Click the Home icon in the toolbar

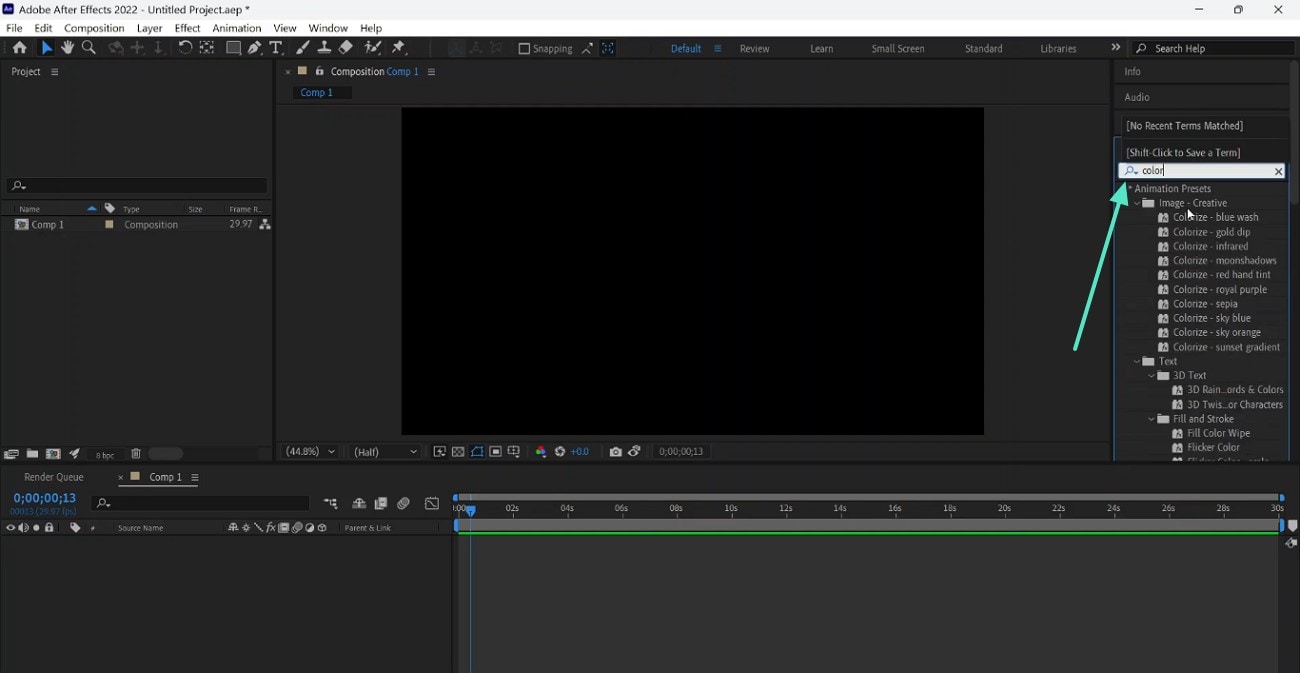19,48
